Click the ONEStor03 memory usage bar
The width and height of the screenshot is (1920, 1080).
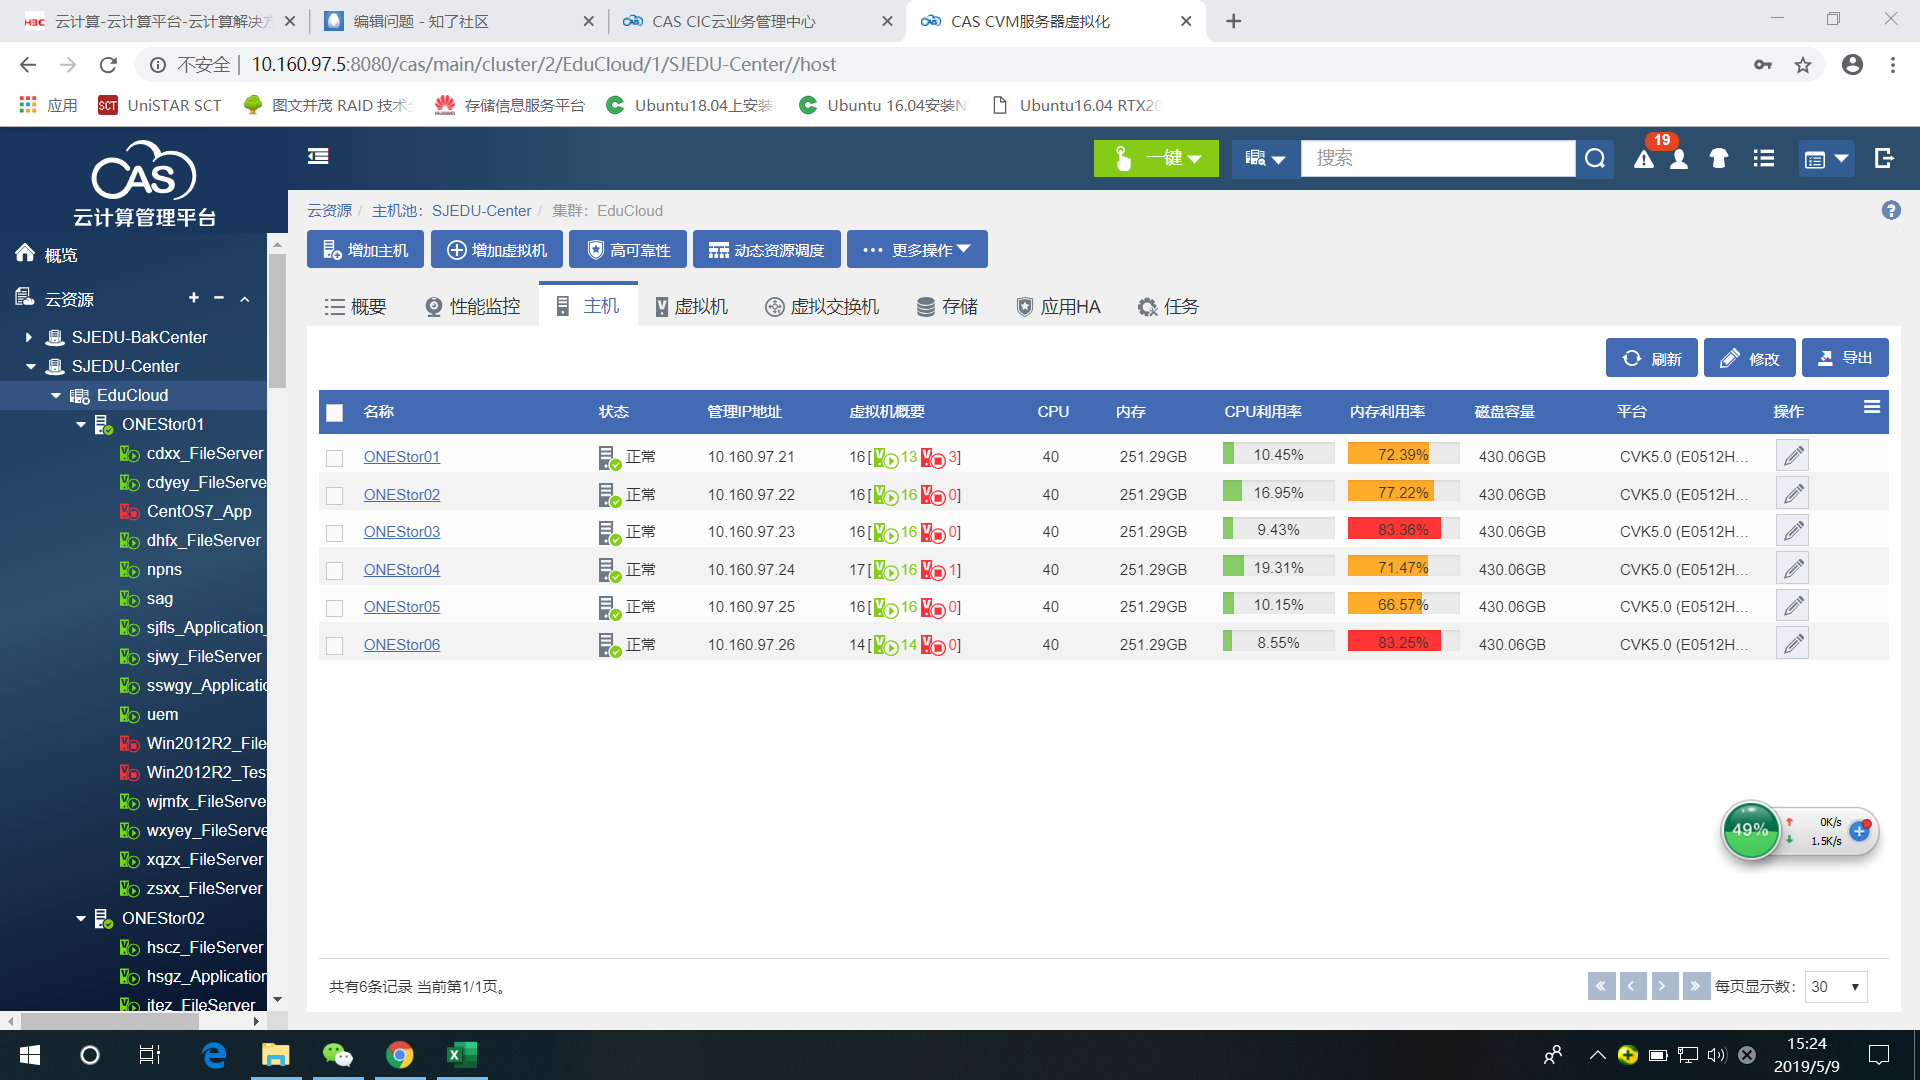(x=1402, y=530)
